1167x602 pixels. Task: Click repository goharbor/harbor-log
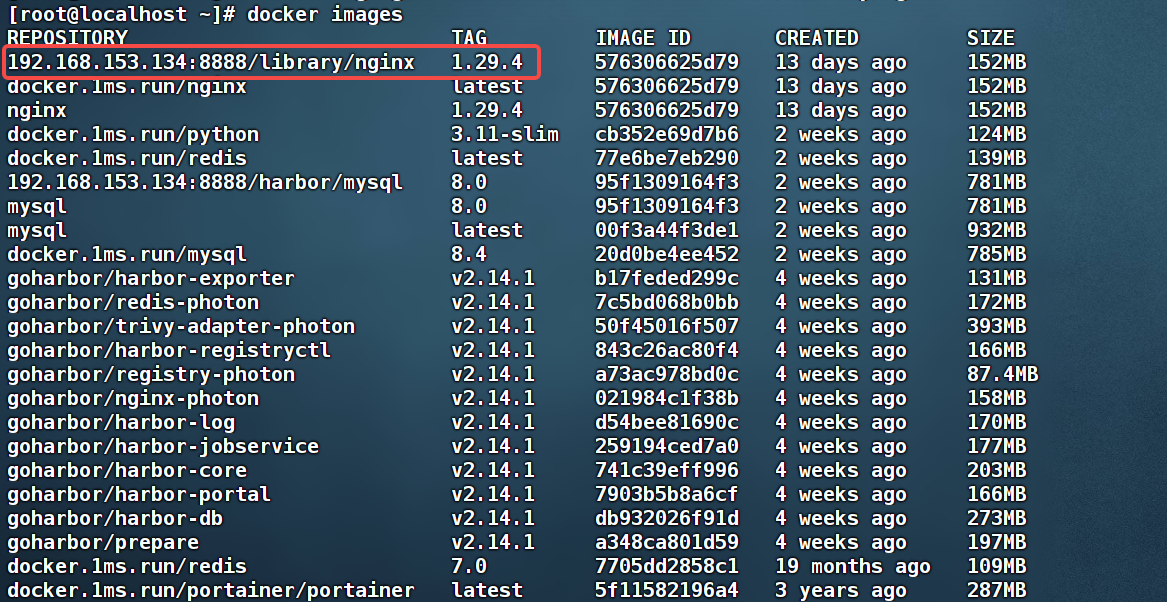point(121,423)
